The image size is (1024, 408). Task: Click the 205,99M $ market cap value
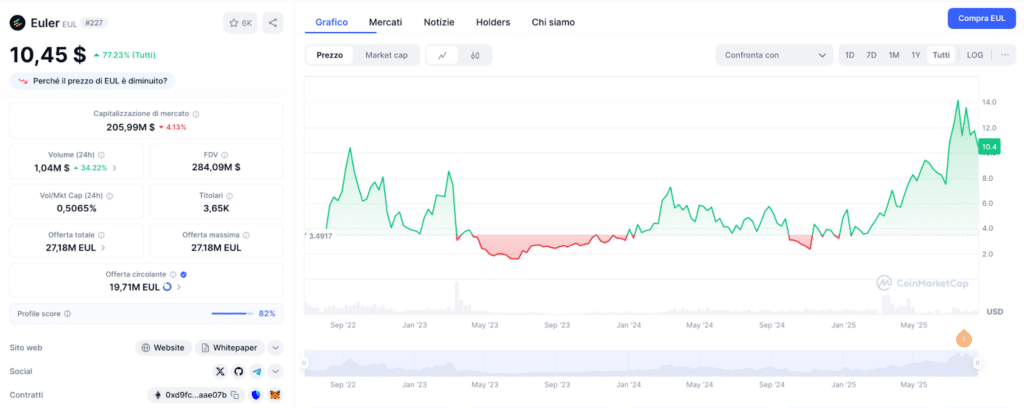point(131,127)
